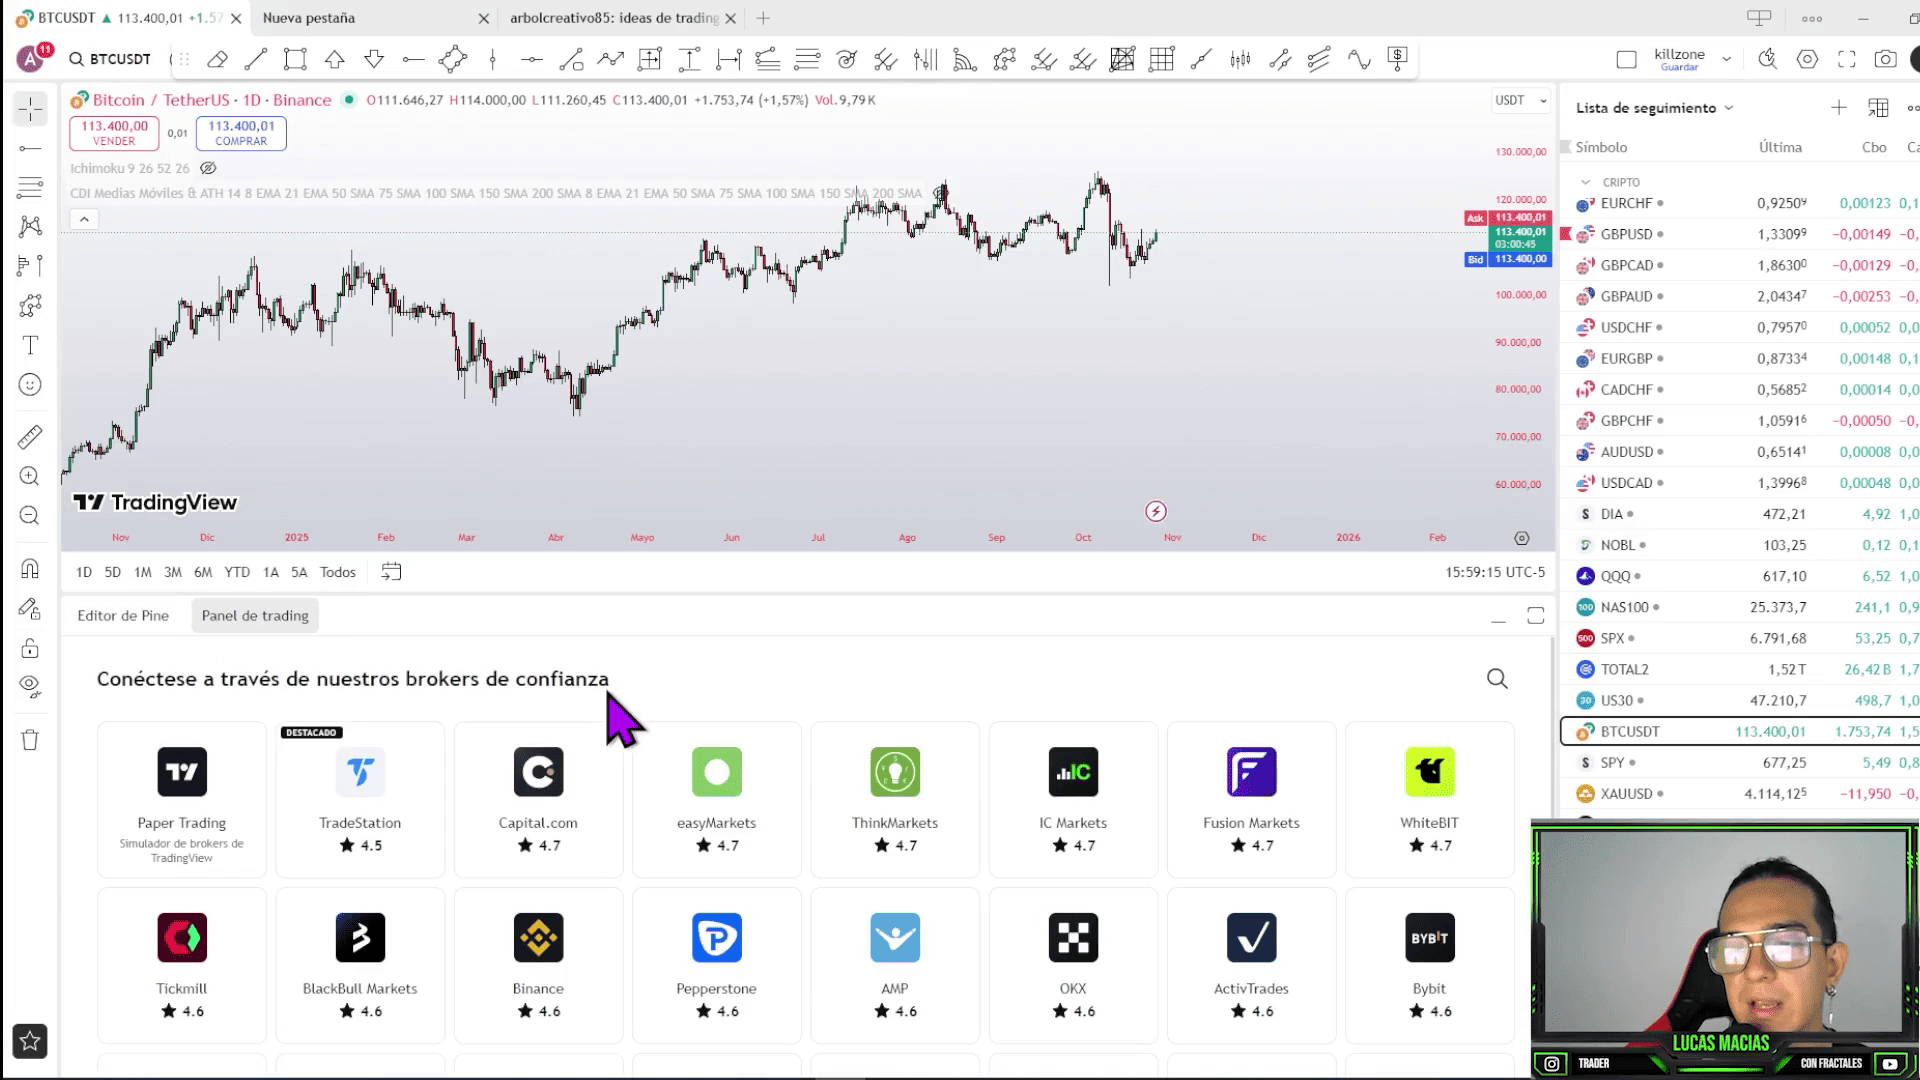The width and height of the screenshot is (1920, 1080).
Task: Select the 1A time range button
Action: click(x=270, y=572)
